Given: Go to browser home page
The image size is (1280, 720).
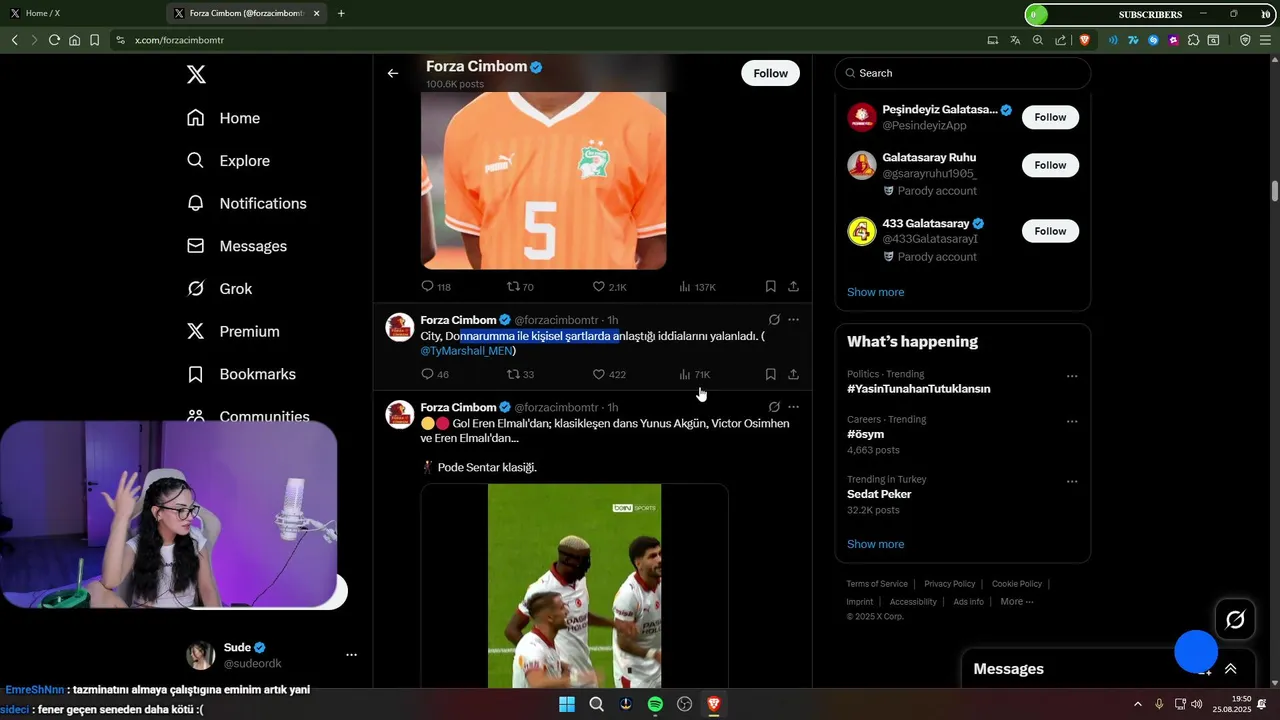Looking at the screenshot, I should [x=74, y=40].
